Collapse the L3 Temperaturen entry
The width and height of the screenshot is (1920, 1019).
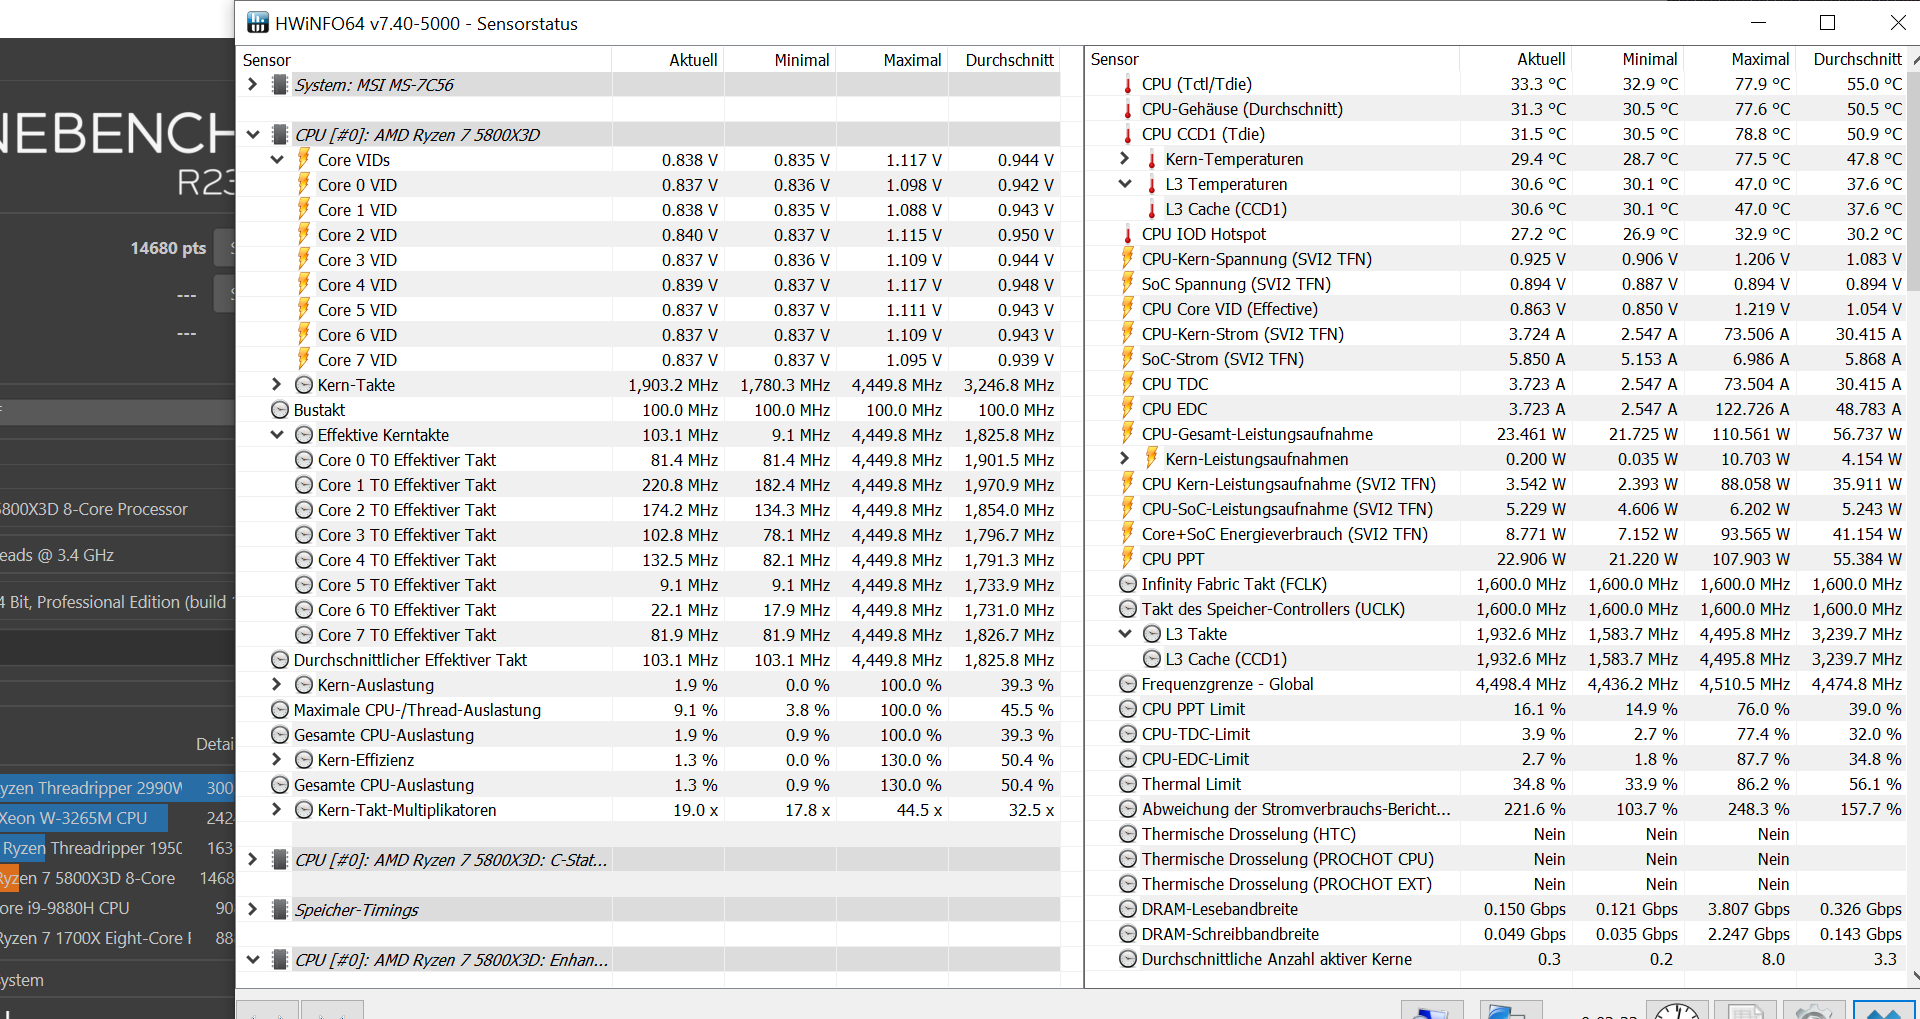1125,184
